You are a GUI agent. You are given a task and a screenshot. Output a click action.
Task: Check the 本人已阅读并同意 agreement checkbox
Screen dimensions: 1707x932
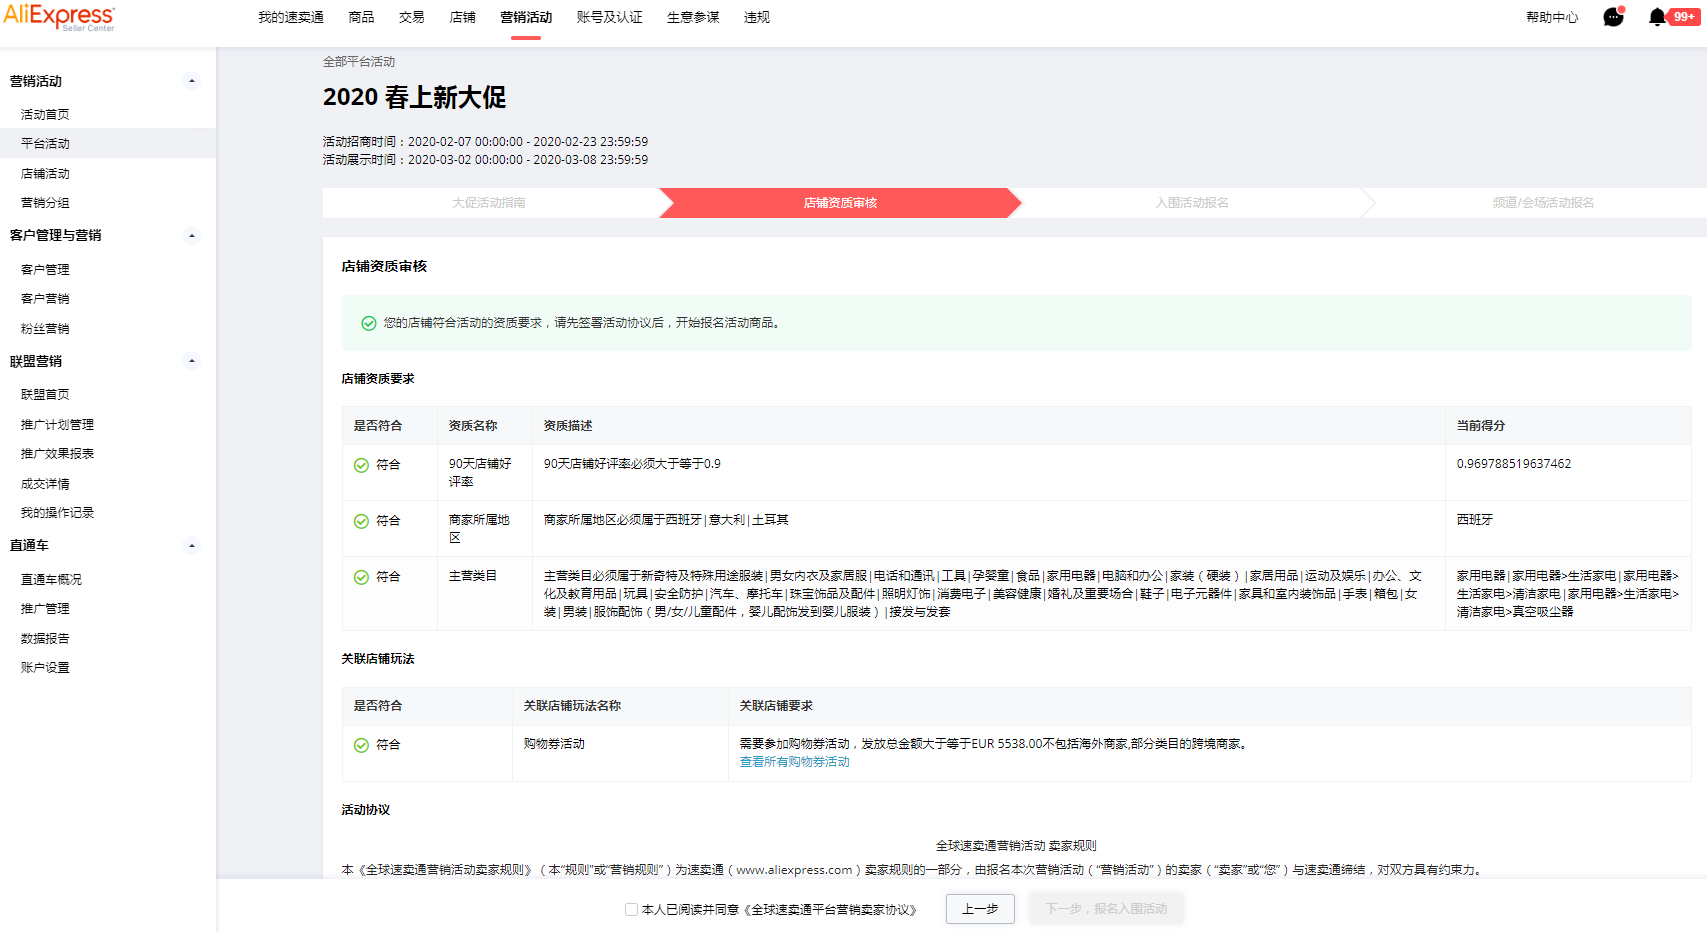coord(631,909)
